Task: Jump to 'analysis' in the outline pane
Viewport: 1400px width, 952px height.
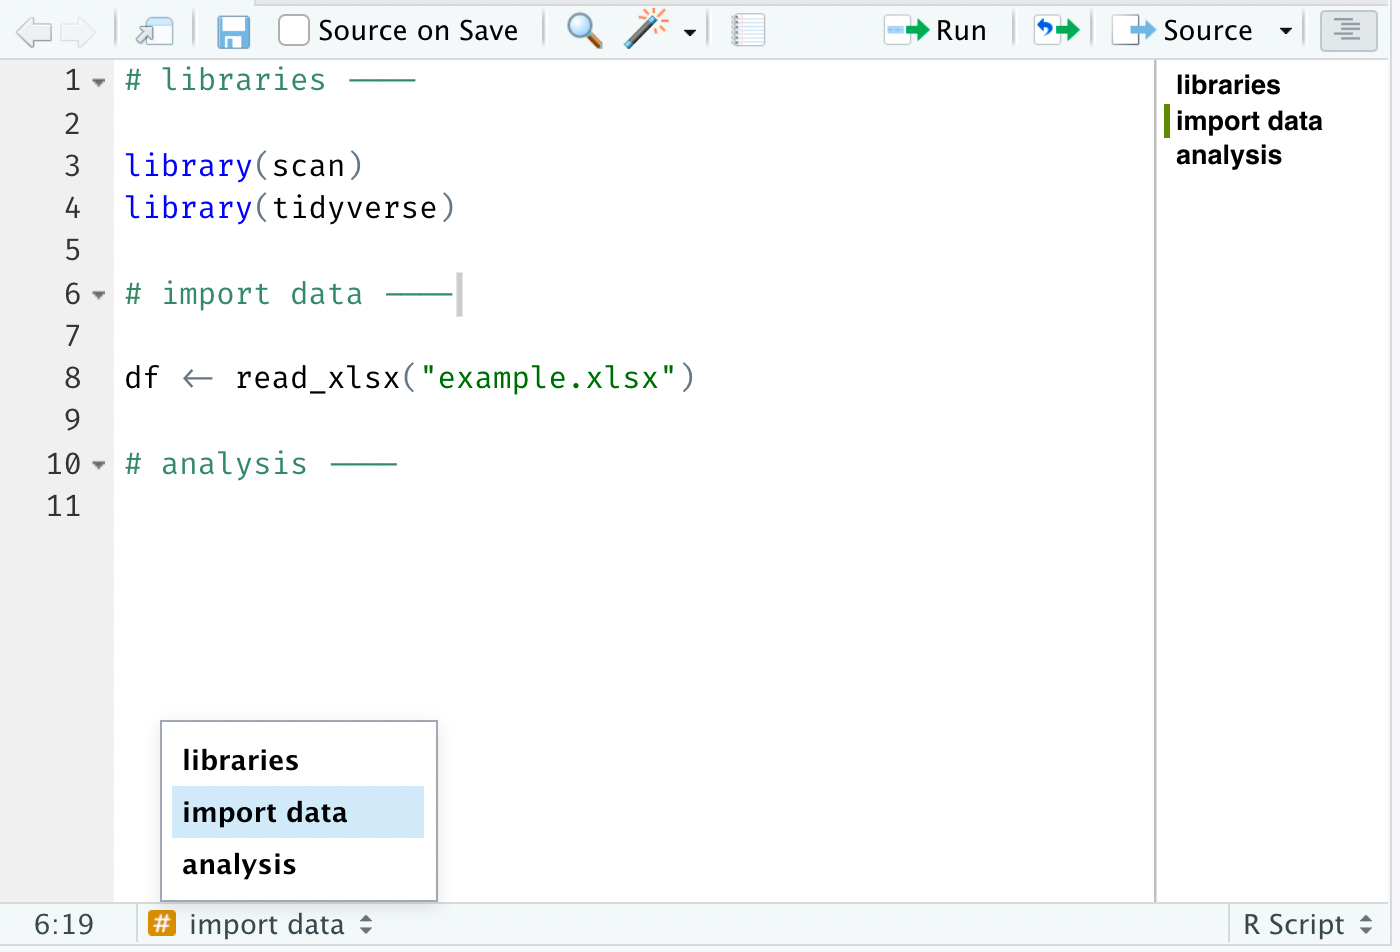Action: pyautogui.click(x=1228, y=156)
